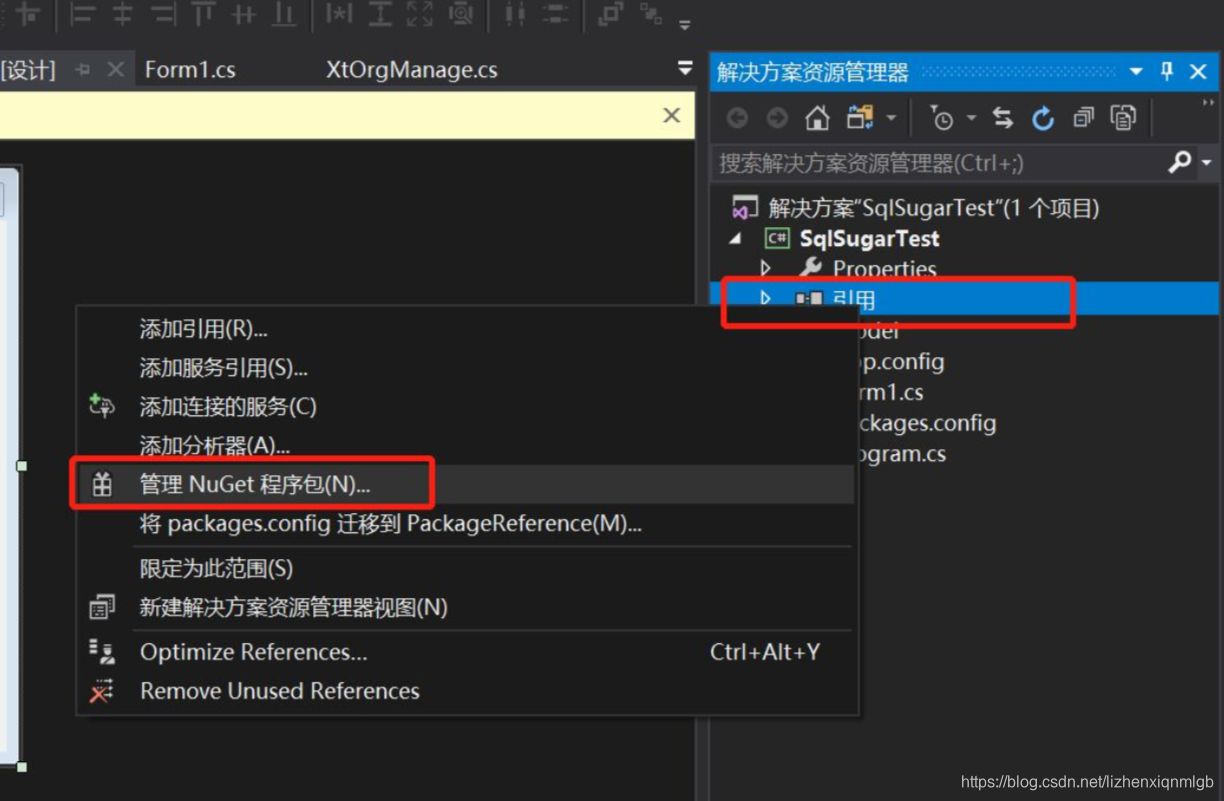The image size is (1224, 801).
Task: Click the Home icon in Solution Explorer toolbar
Action: [818, 118]
